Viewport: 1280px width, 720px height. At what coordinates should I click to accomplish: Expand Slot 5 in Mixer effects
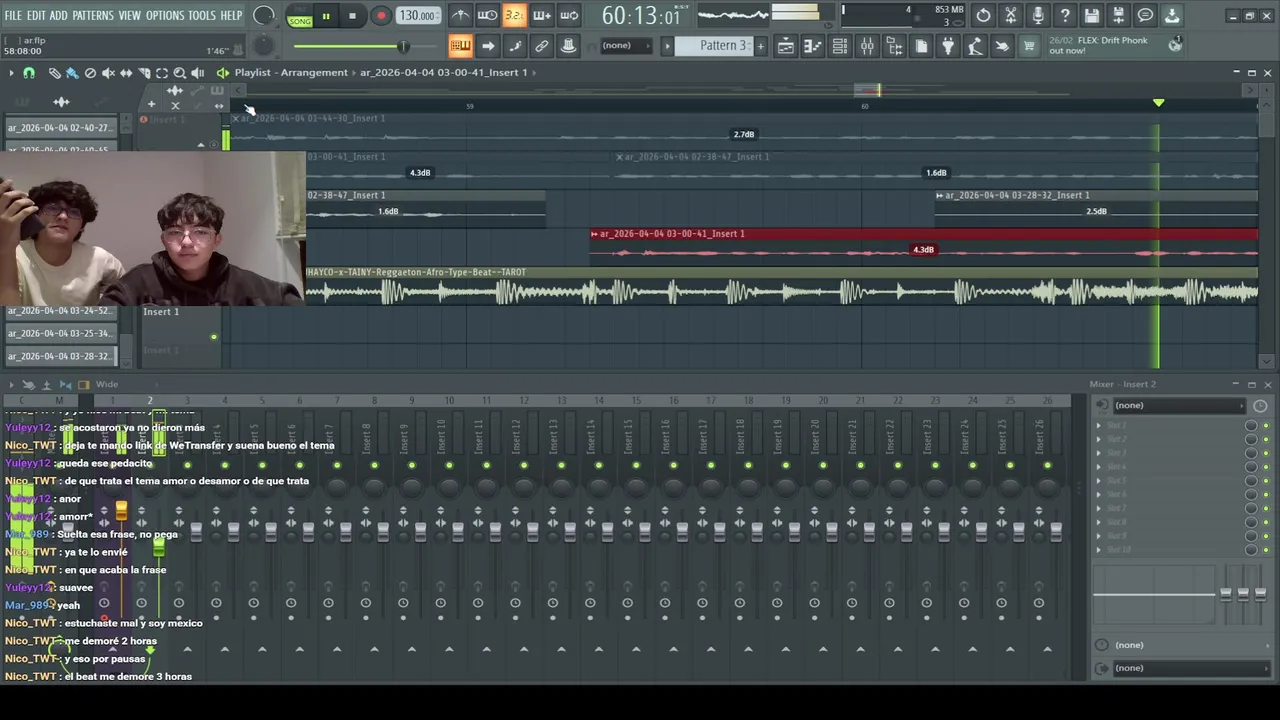(x=1099, y=481)
